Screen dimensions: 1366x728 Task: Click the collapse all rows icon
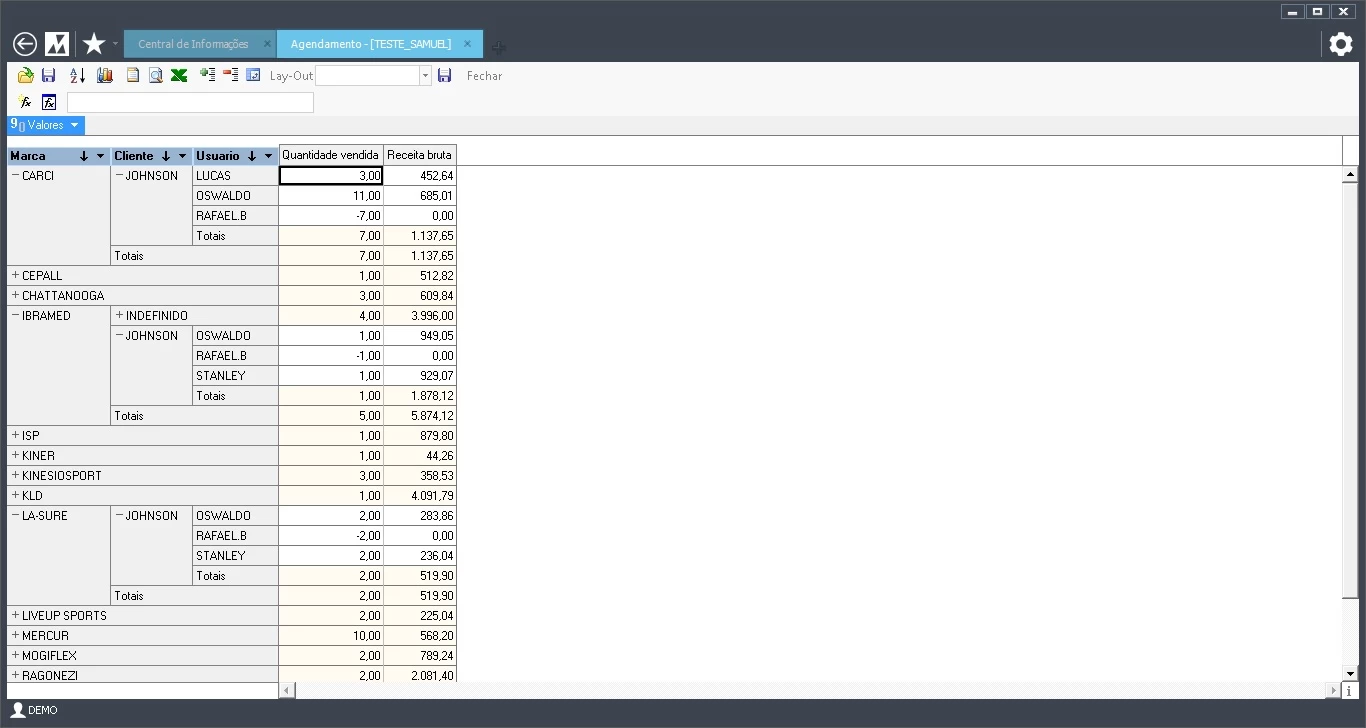click(231, 75)
